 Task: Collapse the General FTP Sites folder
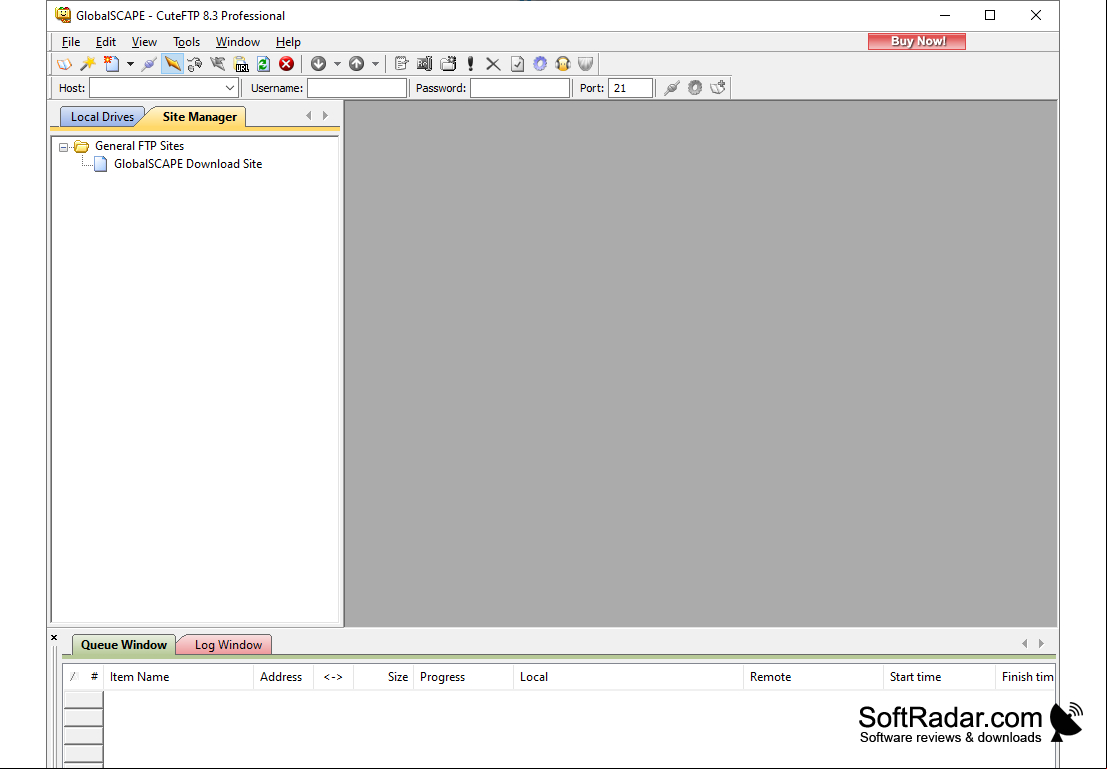[x=64, y=147]
